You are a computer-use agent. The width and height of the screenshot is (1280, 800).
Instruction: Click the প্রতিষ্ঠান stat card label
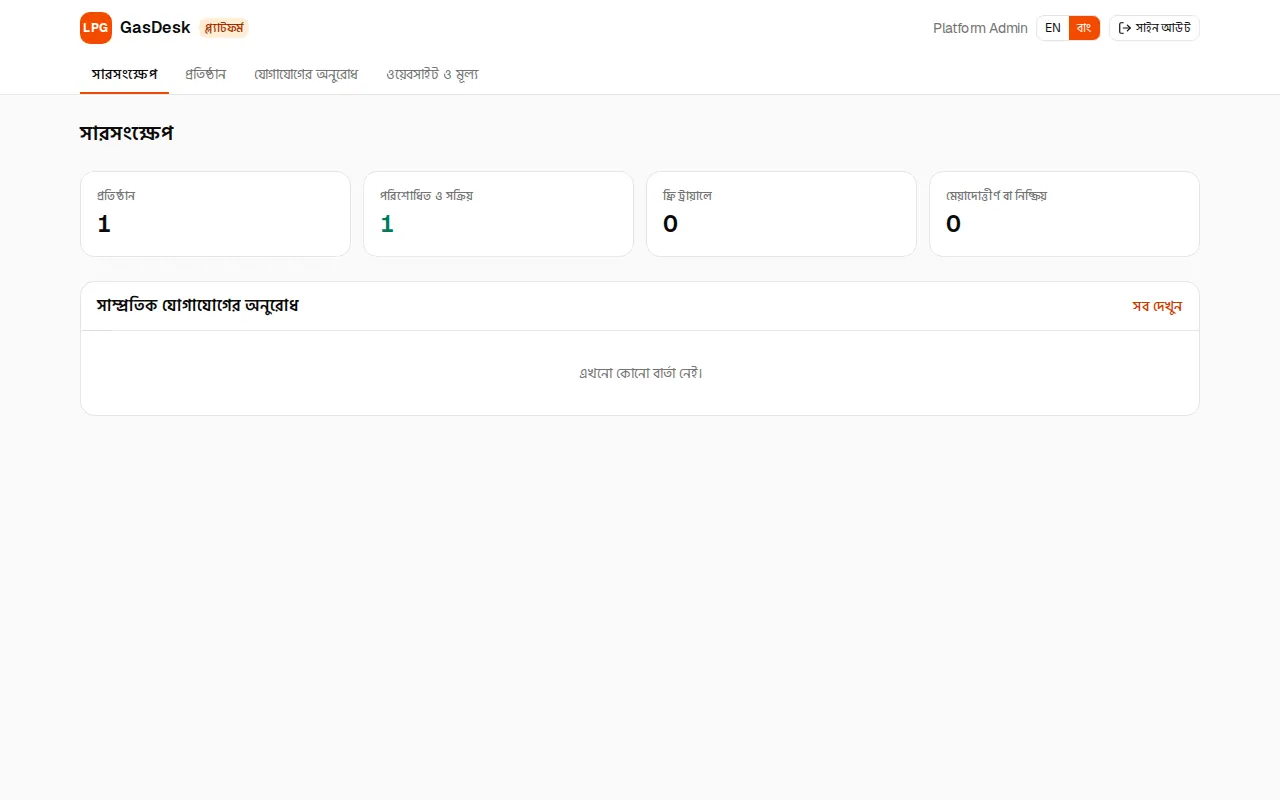116,196
